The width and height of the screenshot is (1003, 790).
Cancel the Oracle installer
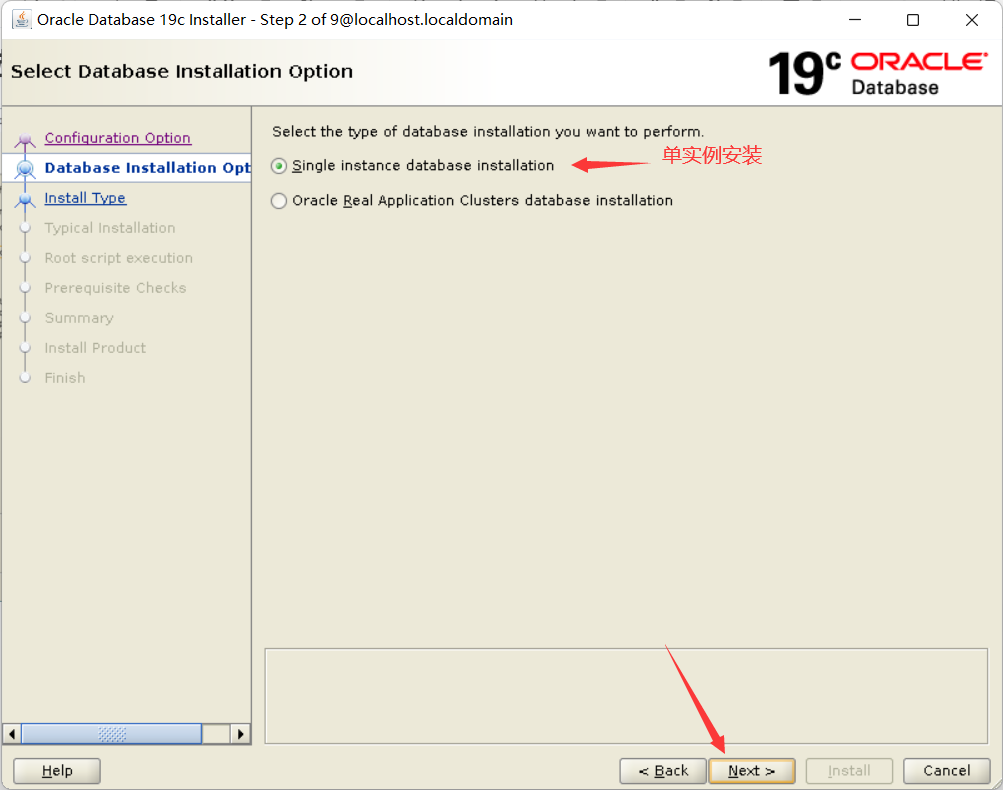(x=947, y=771)
